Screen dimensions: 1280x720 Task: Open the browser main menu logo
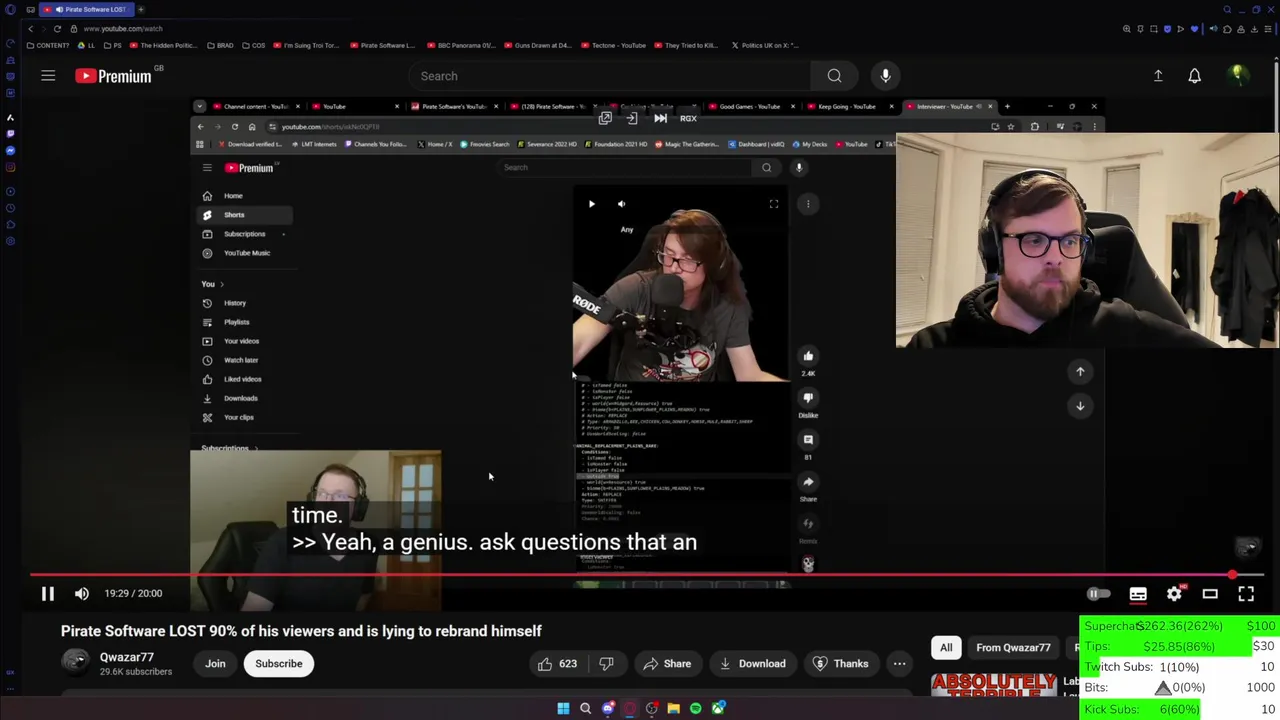click(x=10, y=9)
